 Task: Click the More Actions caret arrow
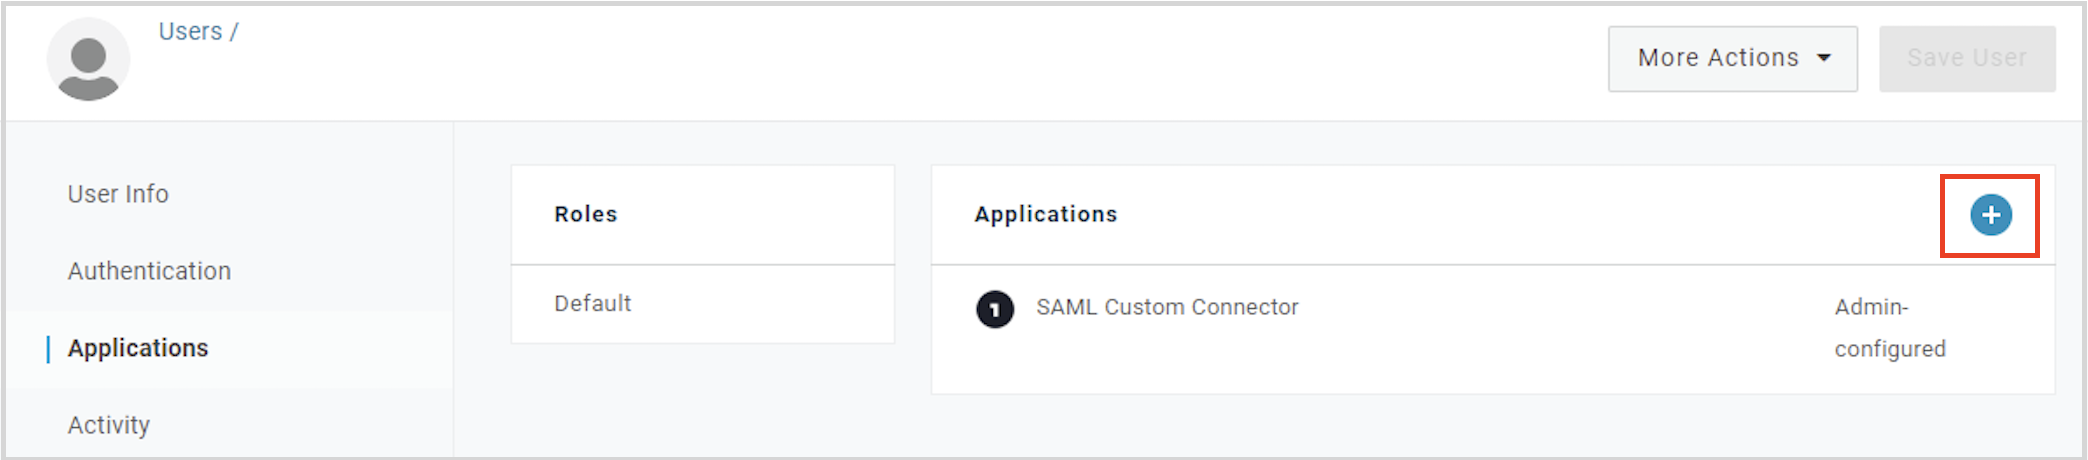coord(1824,58)
